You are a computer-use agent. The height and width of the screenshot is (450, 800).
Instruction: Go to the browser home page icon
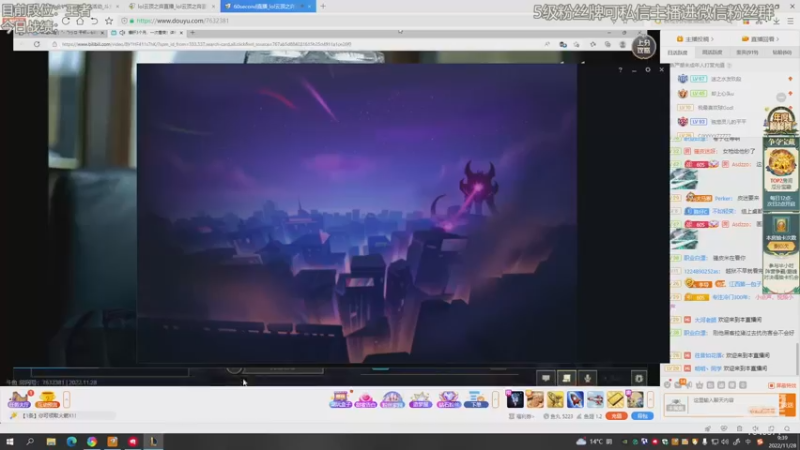click(80, 21)
